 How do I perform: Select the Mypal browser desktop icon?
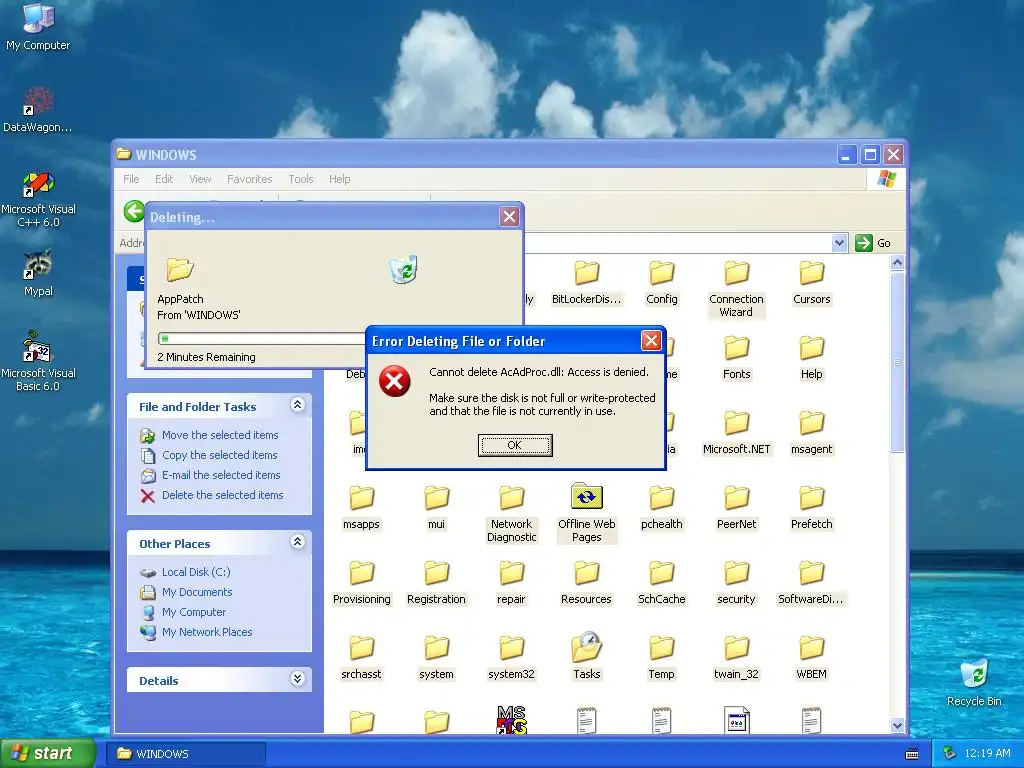(38, 273)
